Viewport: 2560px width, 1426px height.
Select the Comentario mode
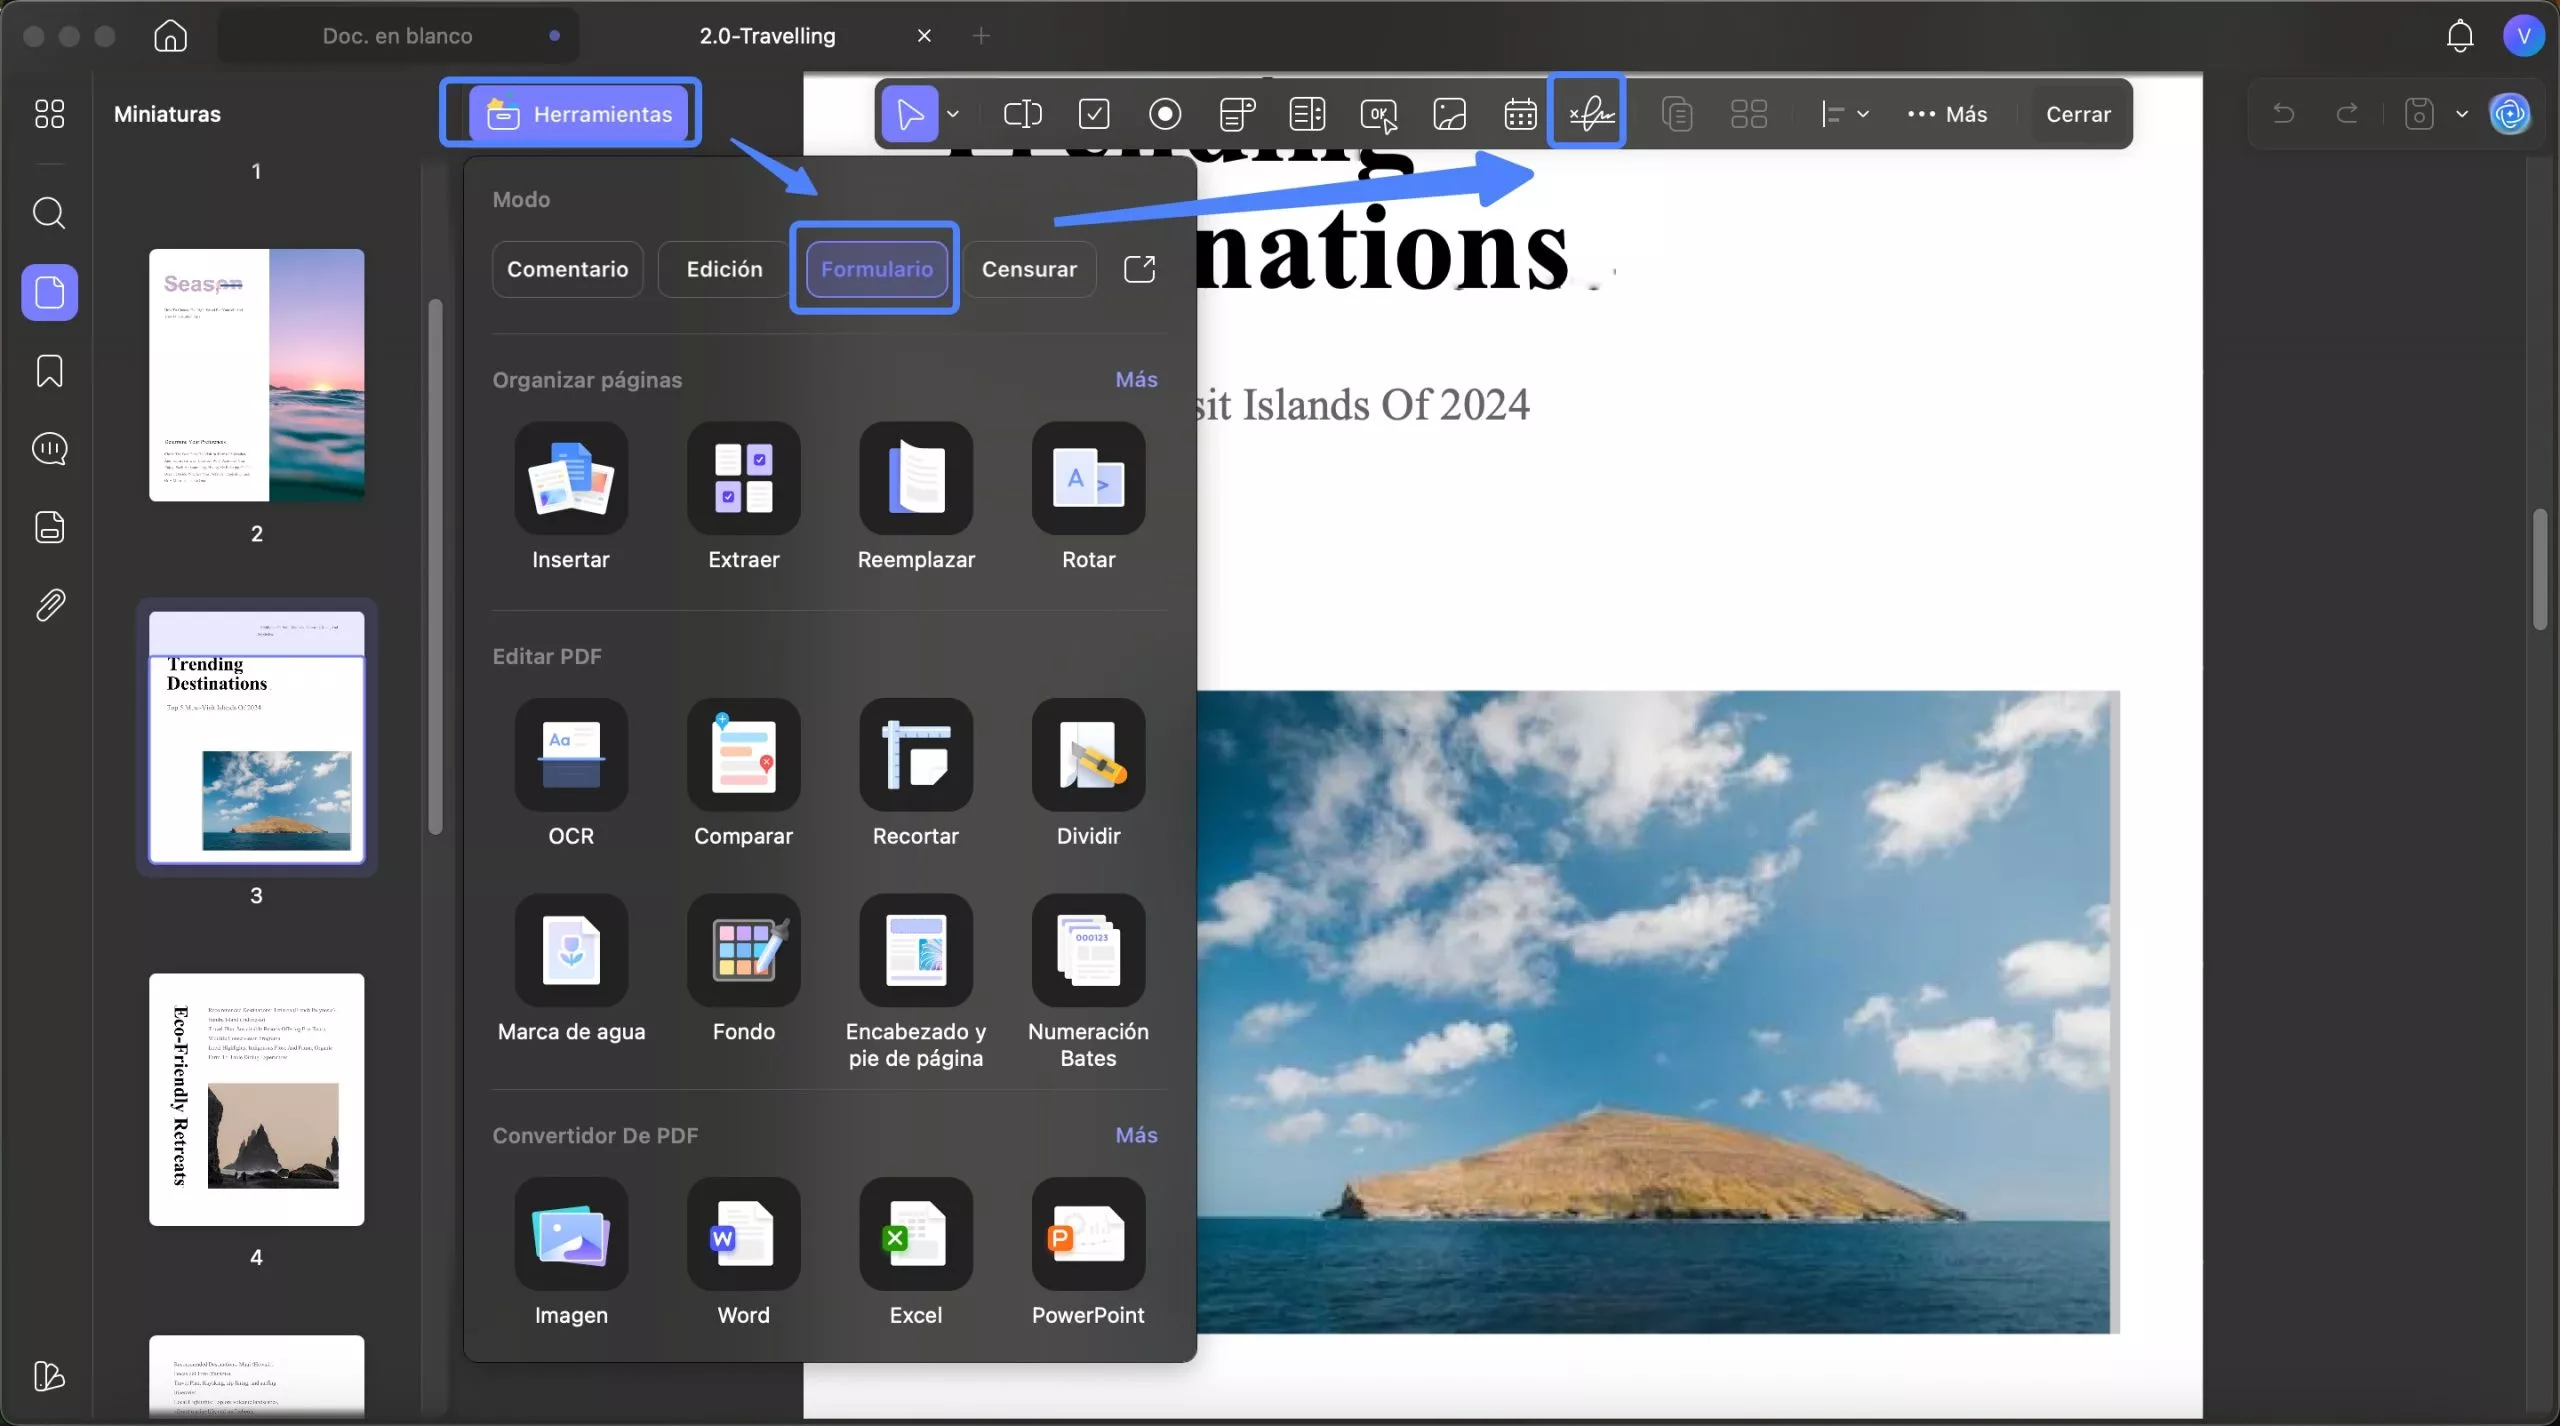pos(567,269)
